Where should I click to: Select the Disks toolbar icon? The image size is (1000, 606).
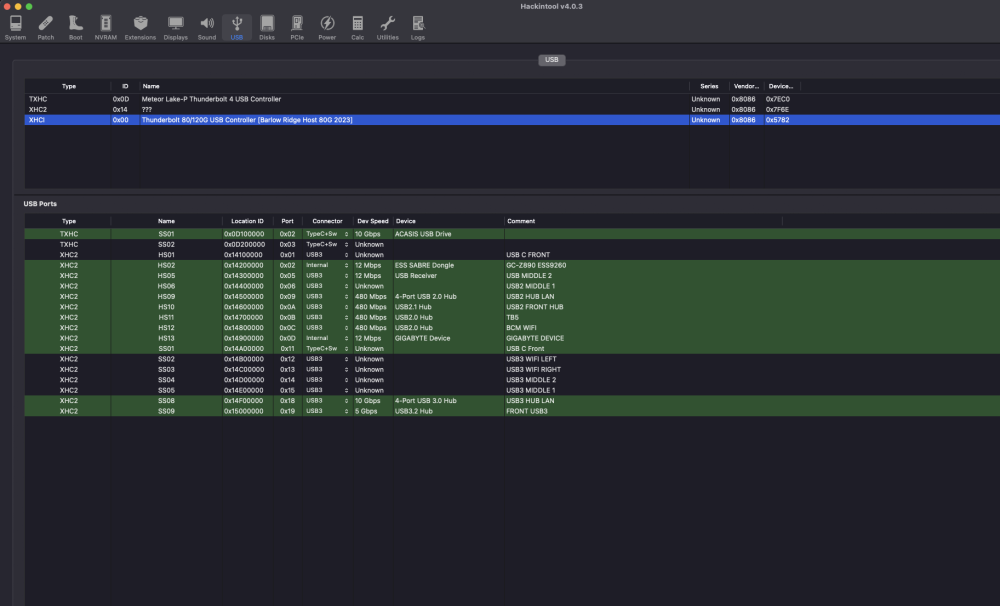point(267,27)
